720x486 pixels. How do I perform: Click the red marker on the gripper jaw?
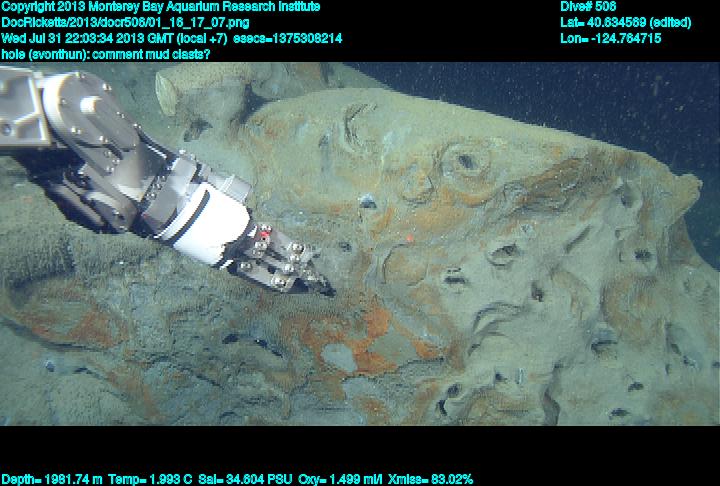click(265, 232)
